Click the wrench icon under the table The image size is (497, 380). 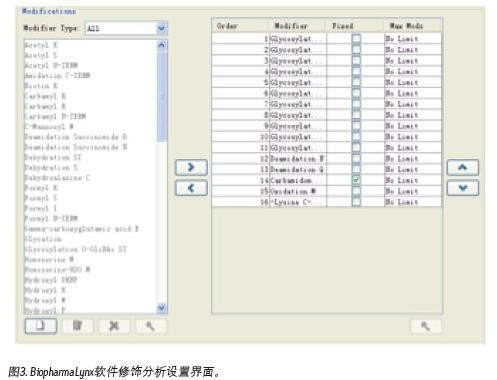(x=426, y=326)
